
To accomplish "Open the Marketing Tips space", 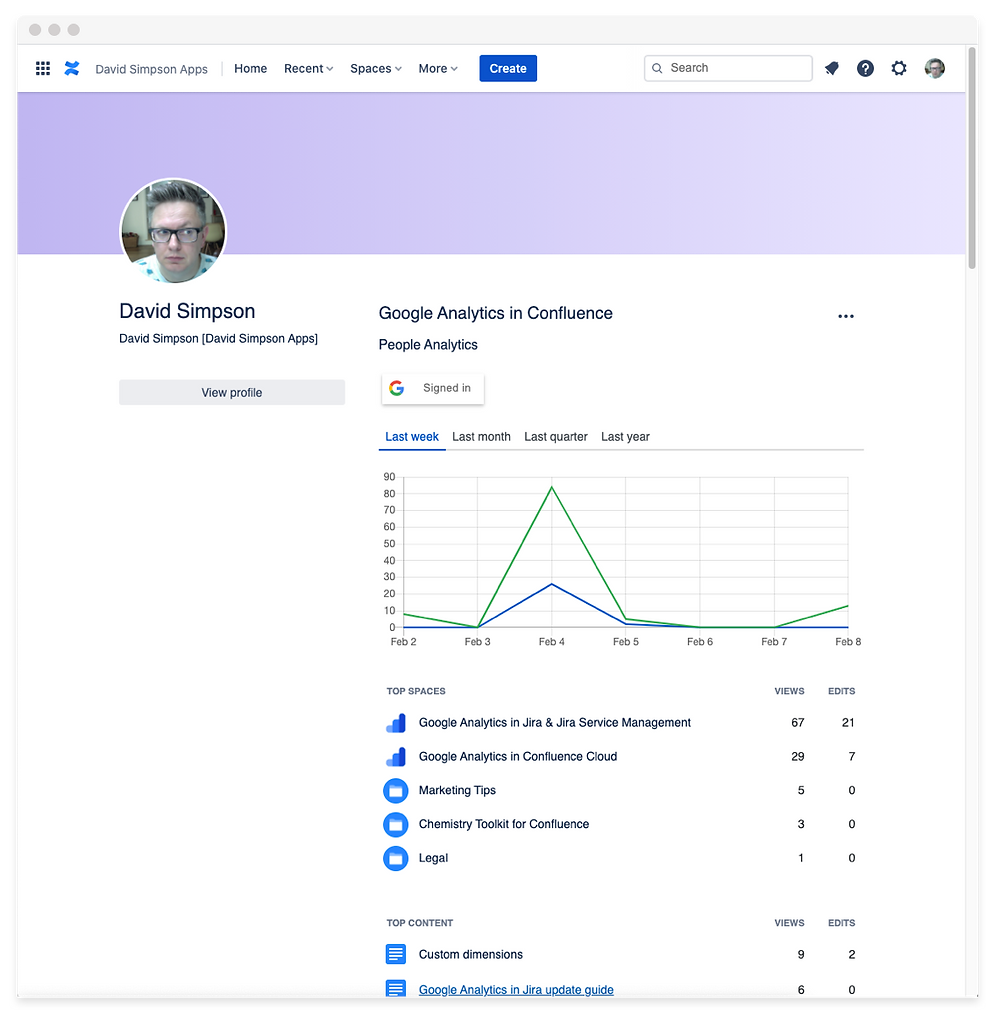I will 457,790.
